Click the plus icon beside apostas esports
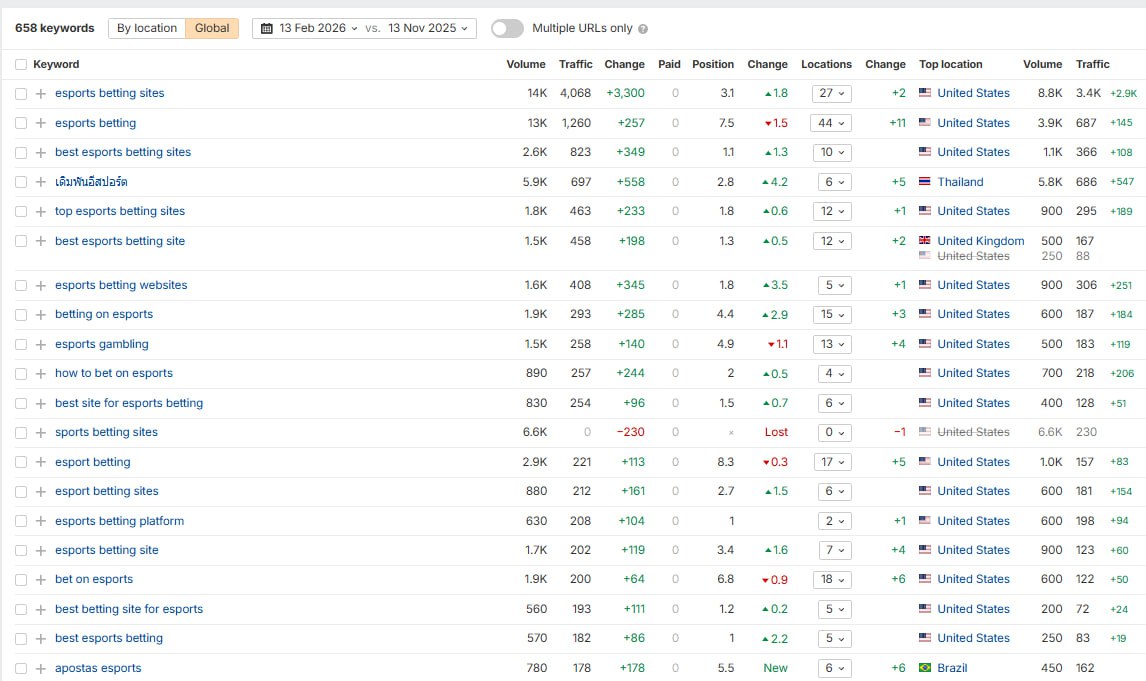Viewport: 1146px width, 681px height. (41, 669)
